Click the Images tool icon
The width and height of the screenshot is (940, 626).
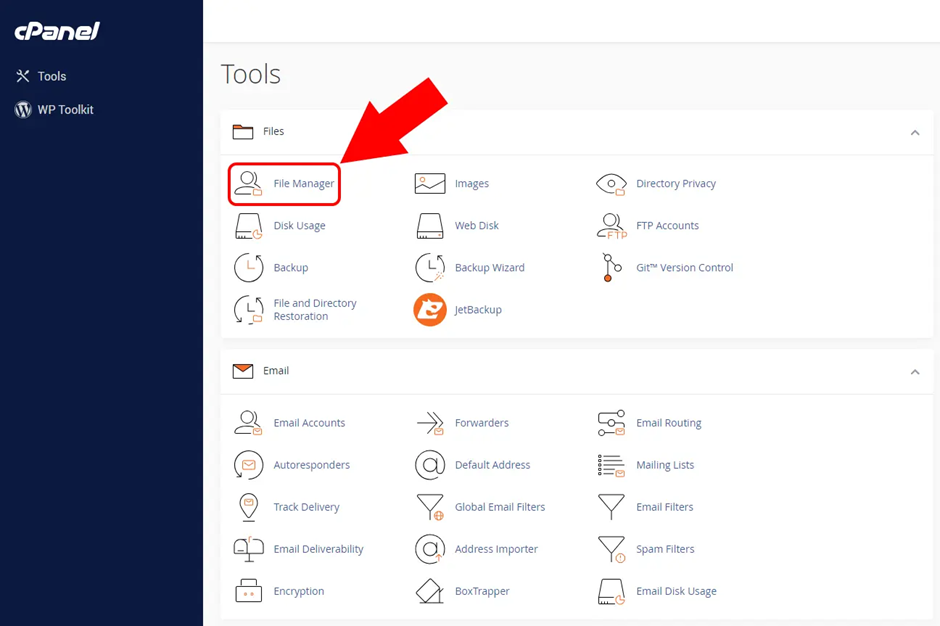tap(430, 183)
